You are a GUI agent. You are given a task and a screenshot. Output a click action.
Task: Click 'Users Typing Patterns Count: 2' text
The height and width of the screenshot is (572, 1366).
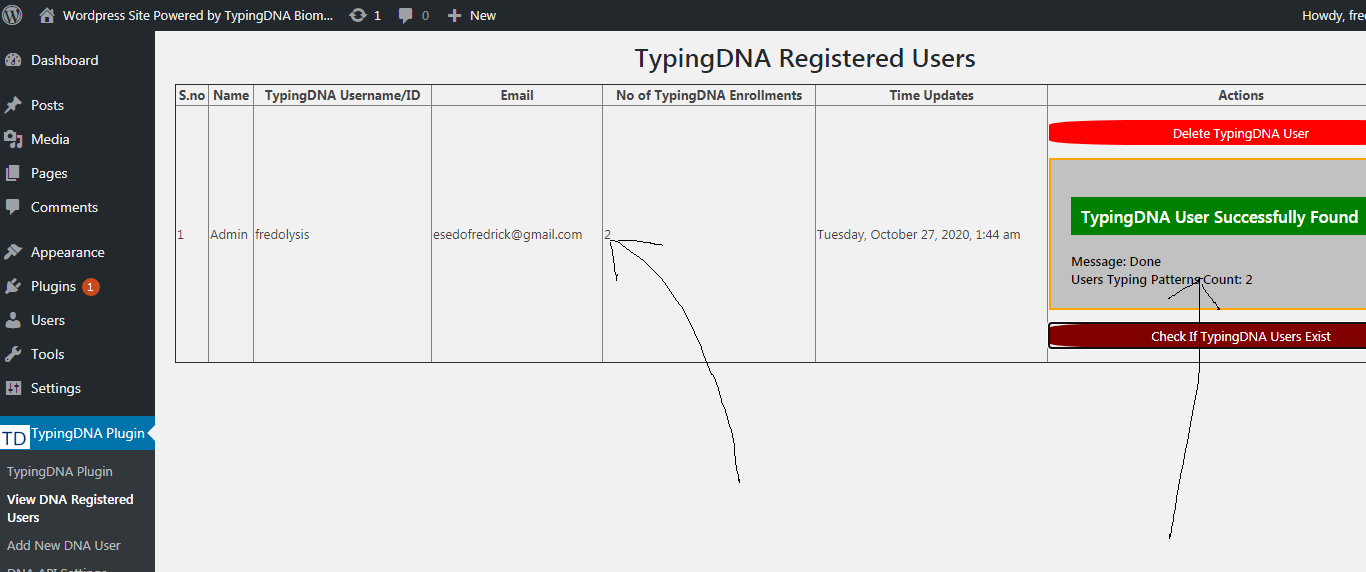click(1162, 279)
